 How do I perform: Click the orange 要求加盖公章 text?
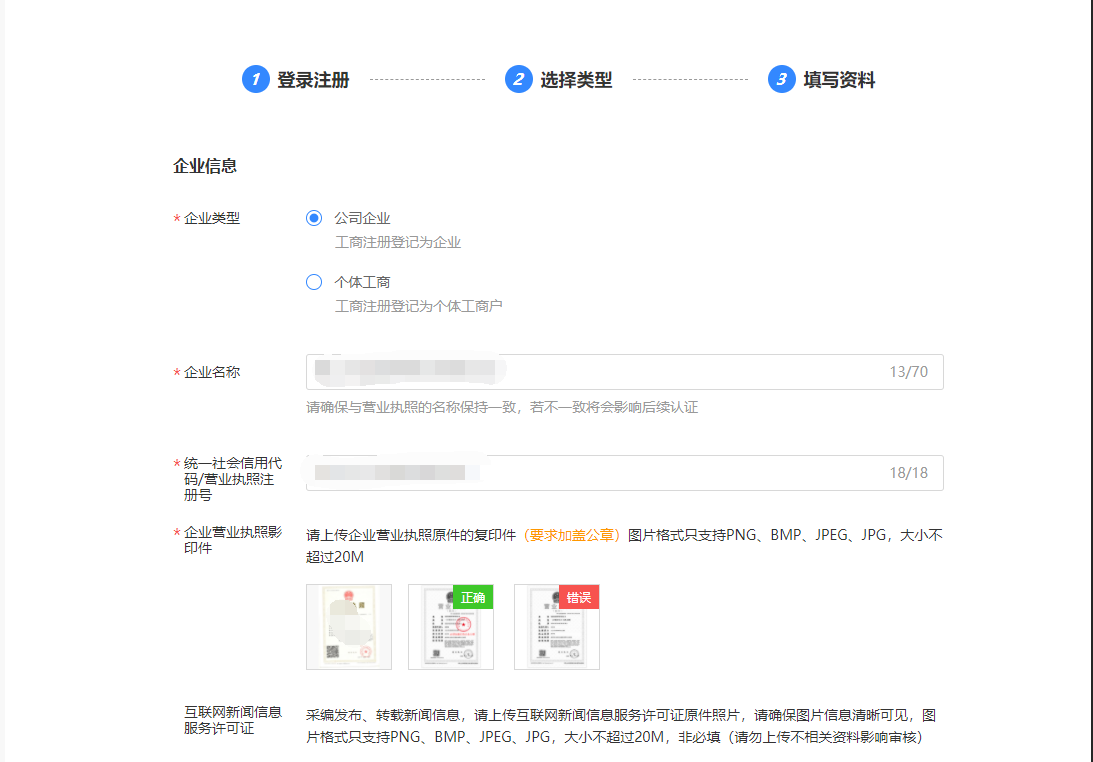(x=573, y=535)
